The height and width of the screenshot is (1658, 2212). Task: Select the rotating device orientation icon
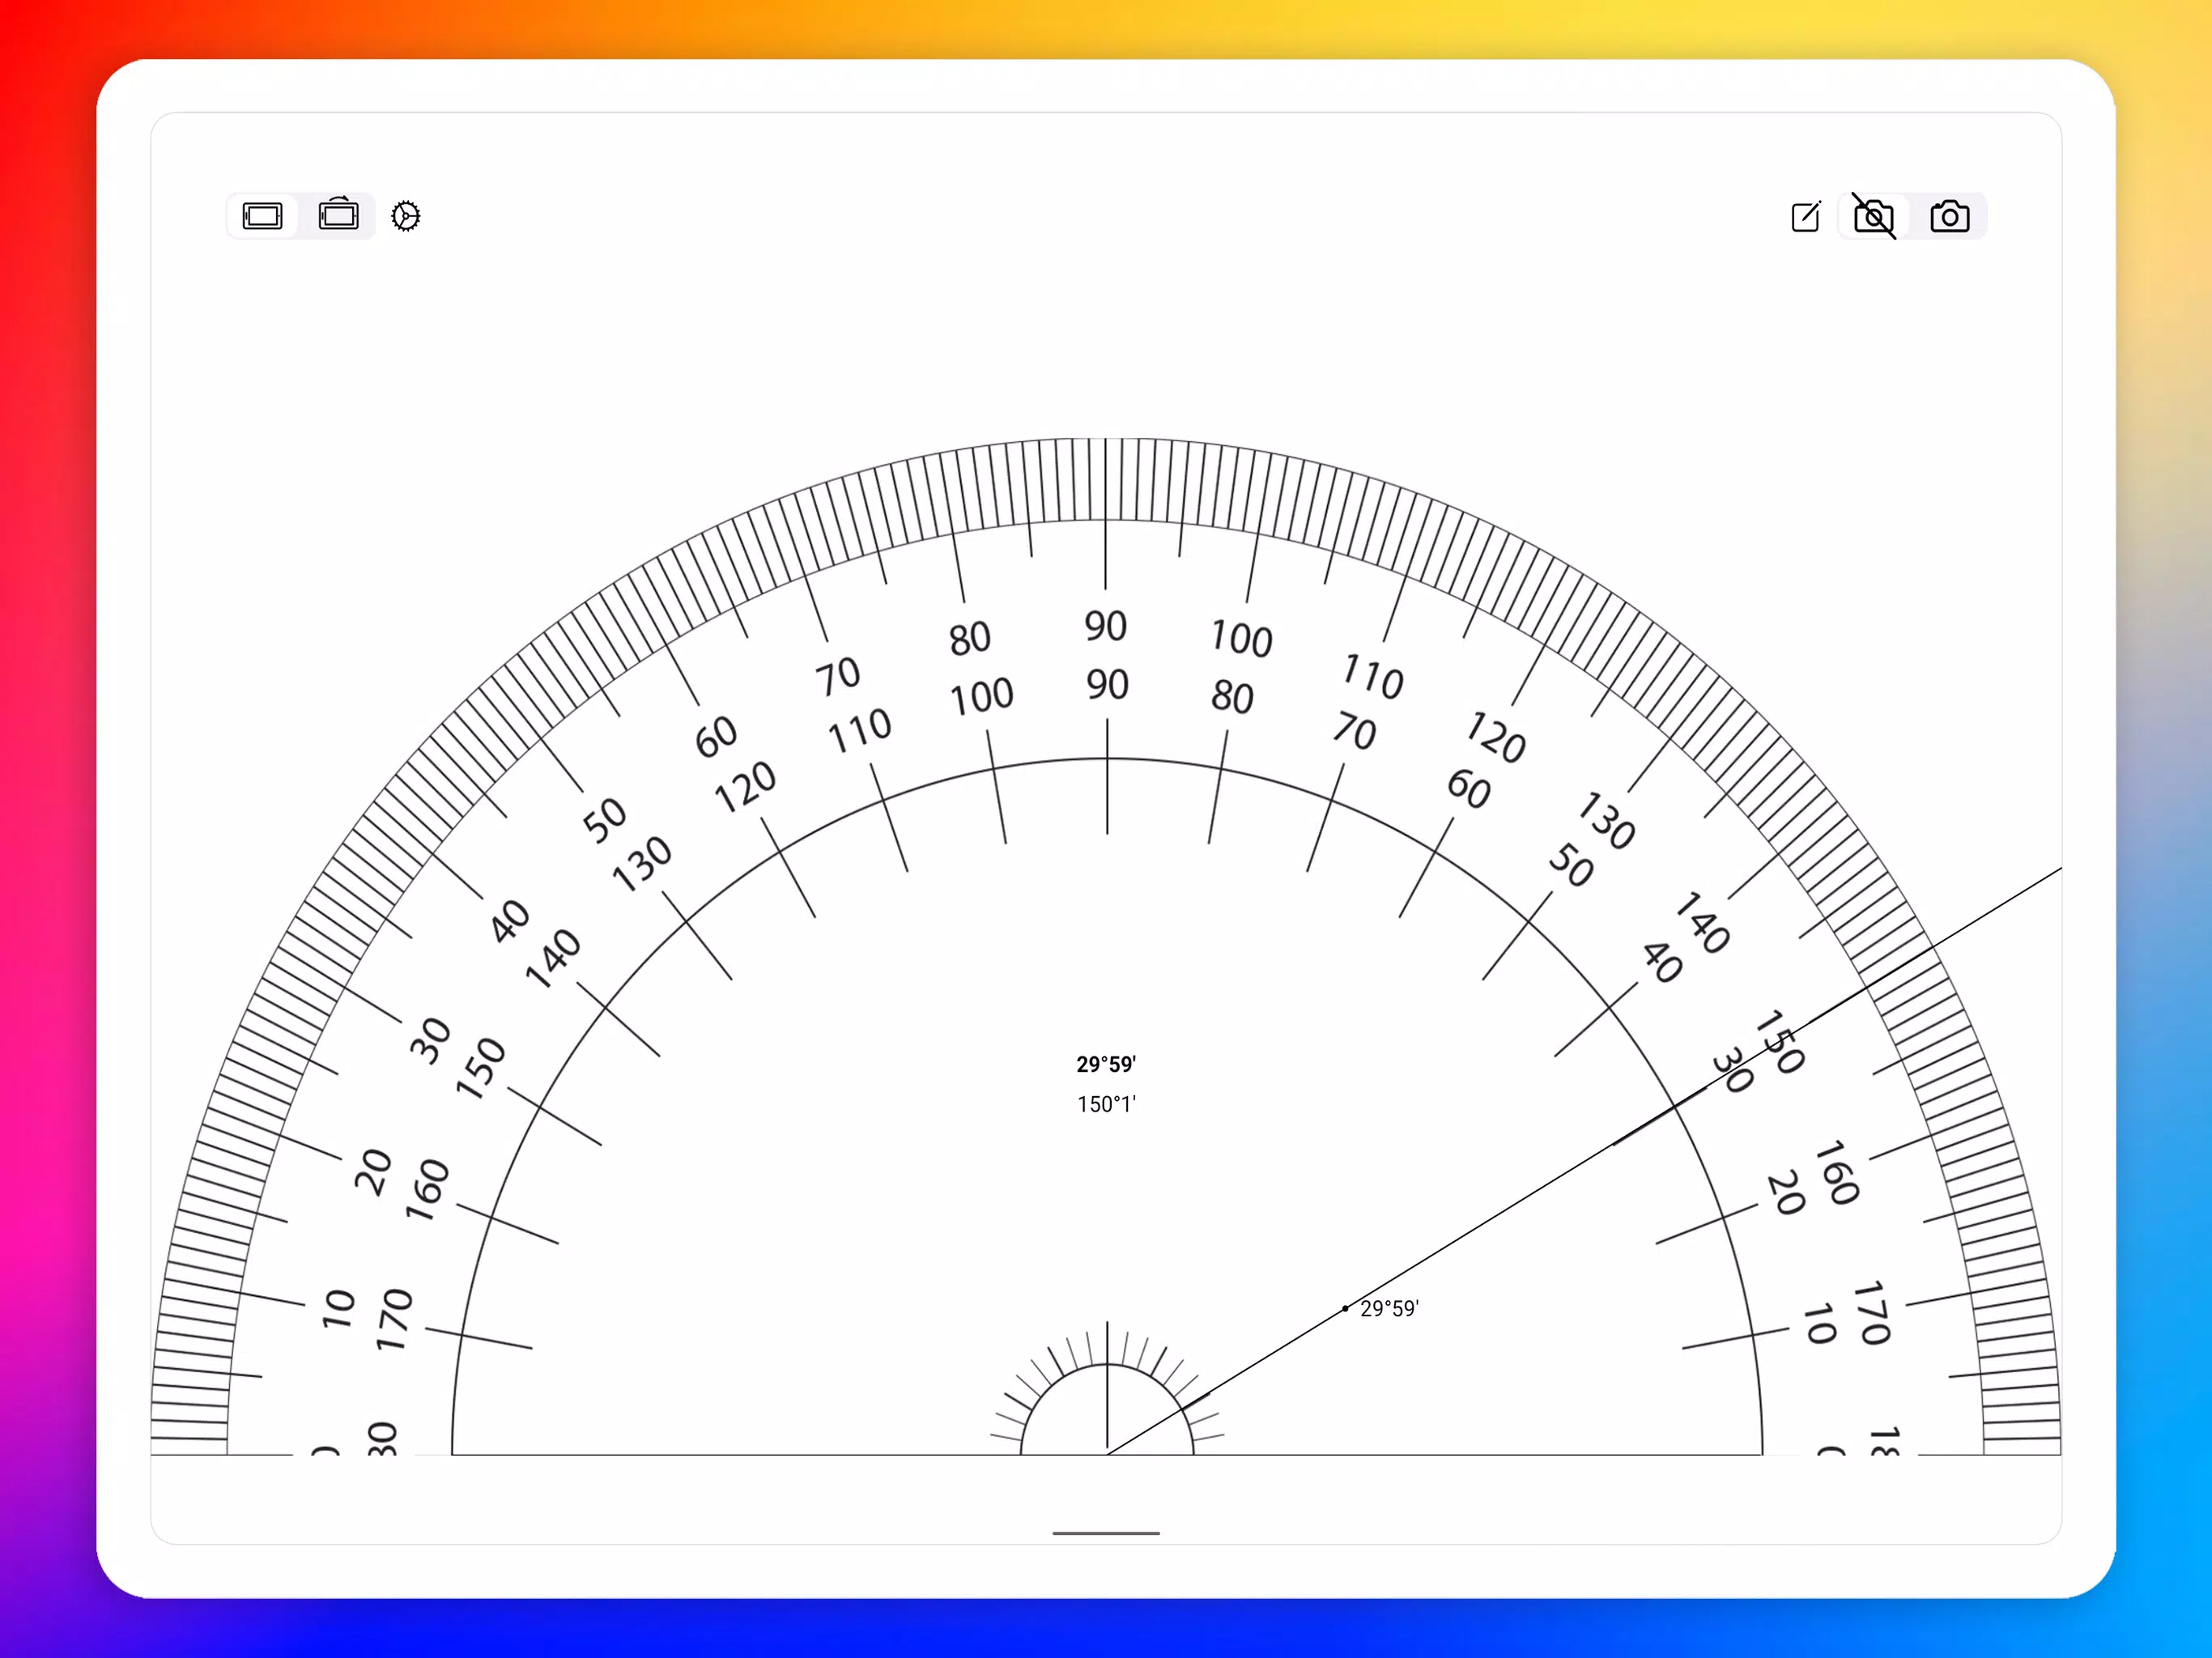pos(339,214)
